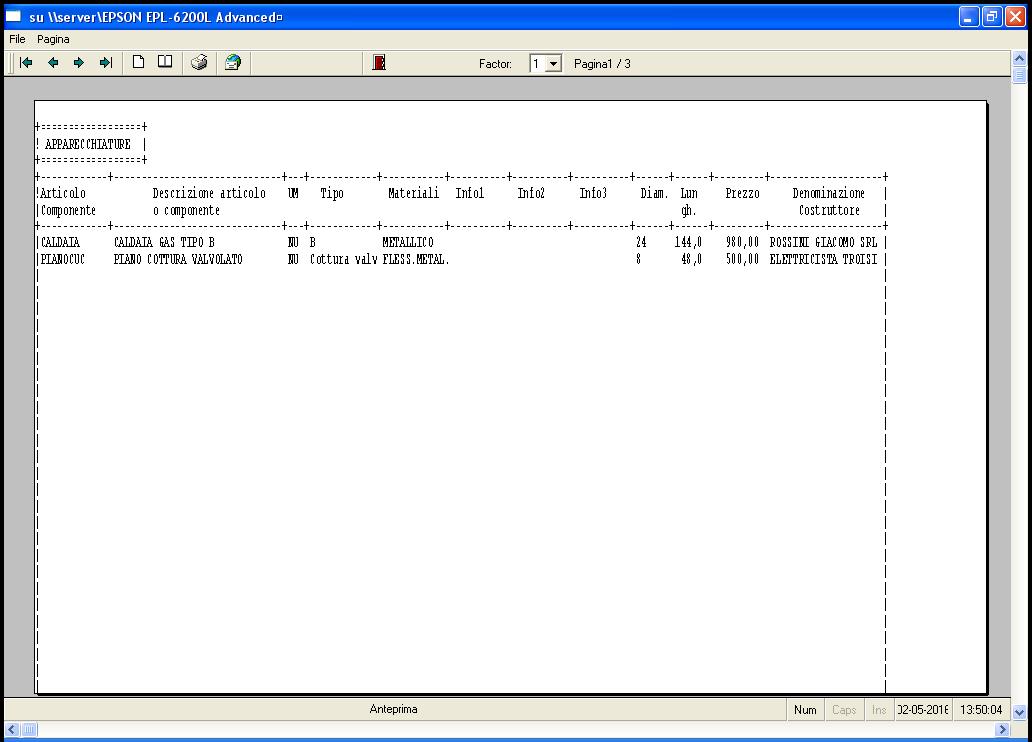Image resolution: width=1032 pixels, height=742 pixels.
Task: Click the Caps indicator in status bar
Action: tap(844, 710)
